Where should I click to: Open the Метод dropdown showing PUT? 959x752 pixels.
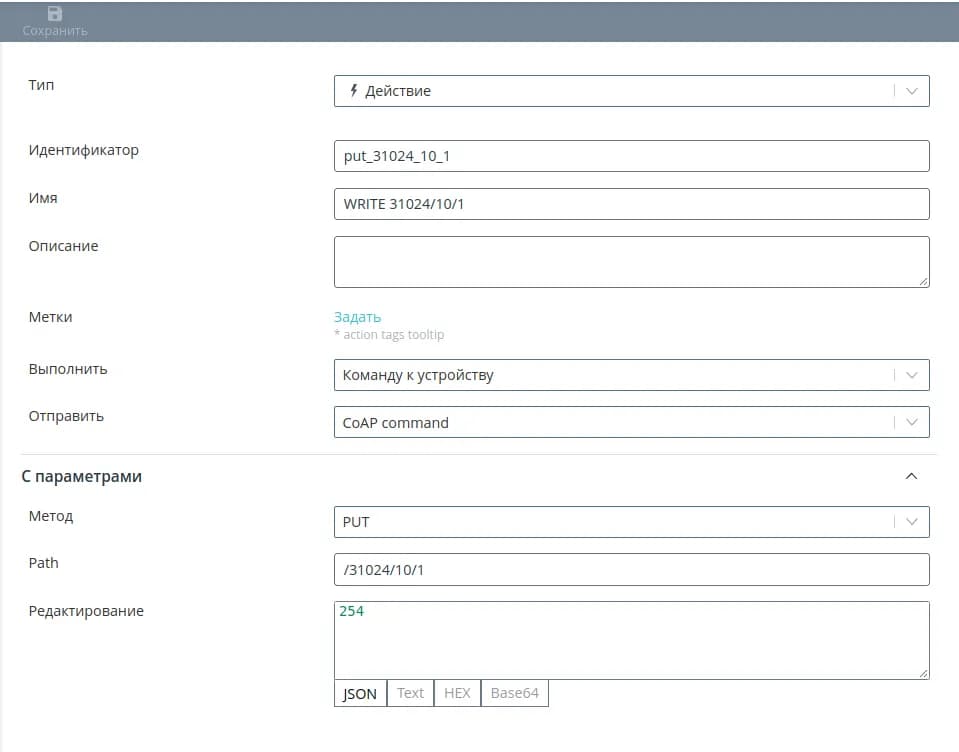point(630,522)
